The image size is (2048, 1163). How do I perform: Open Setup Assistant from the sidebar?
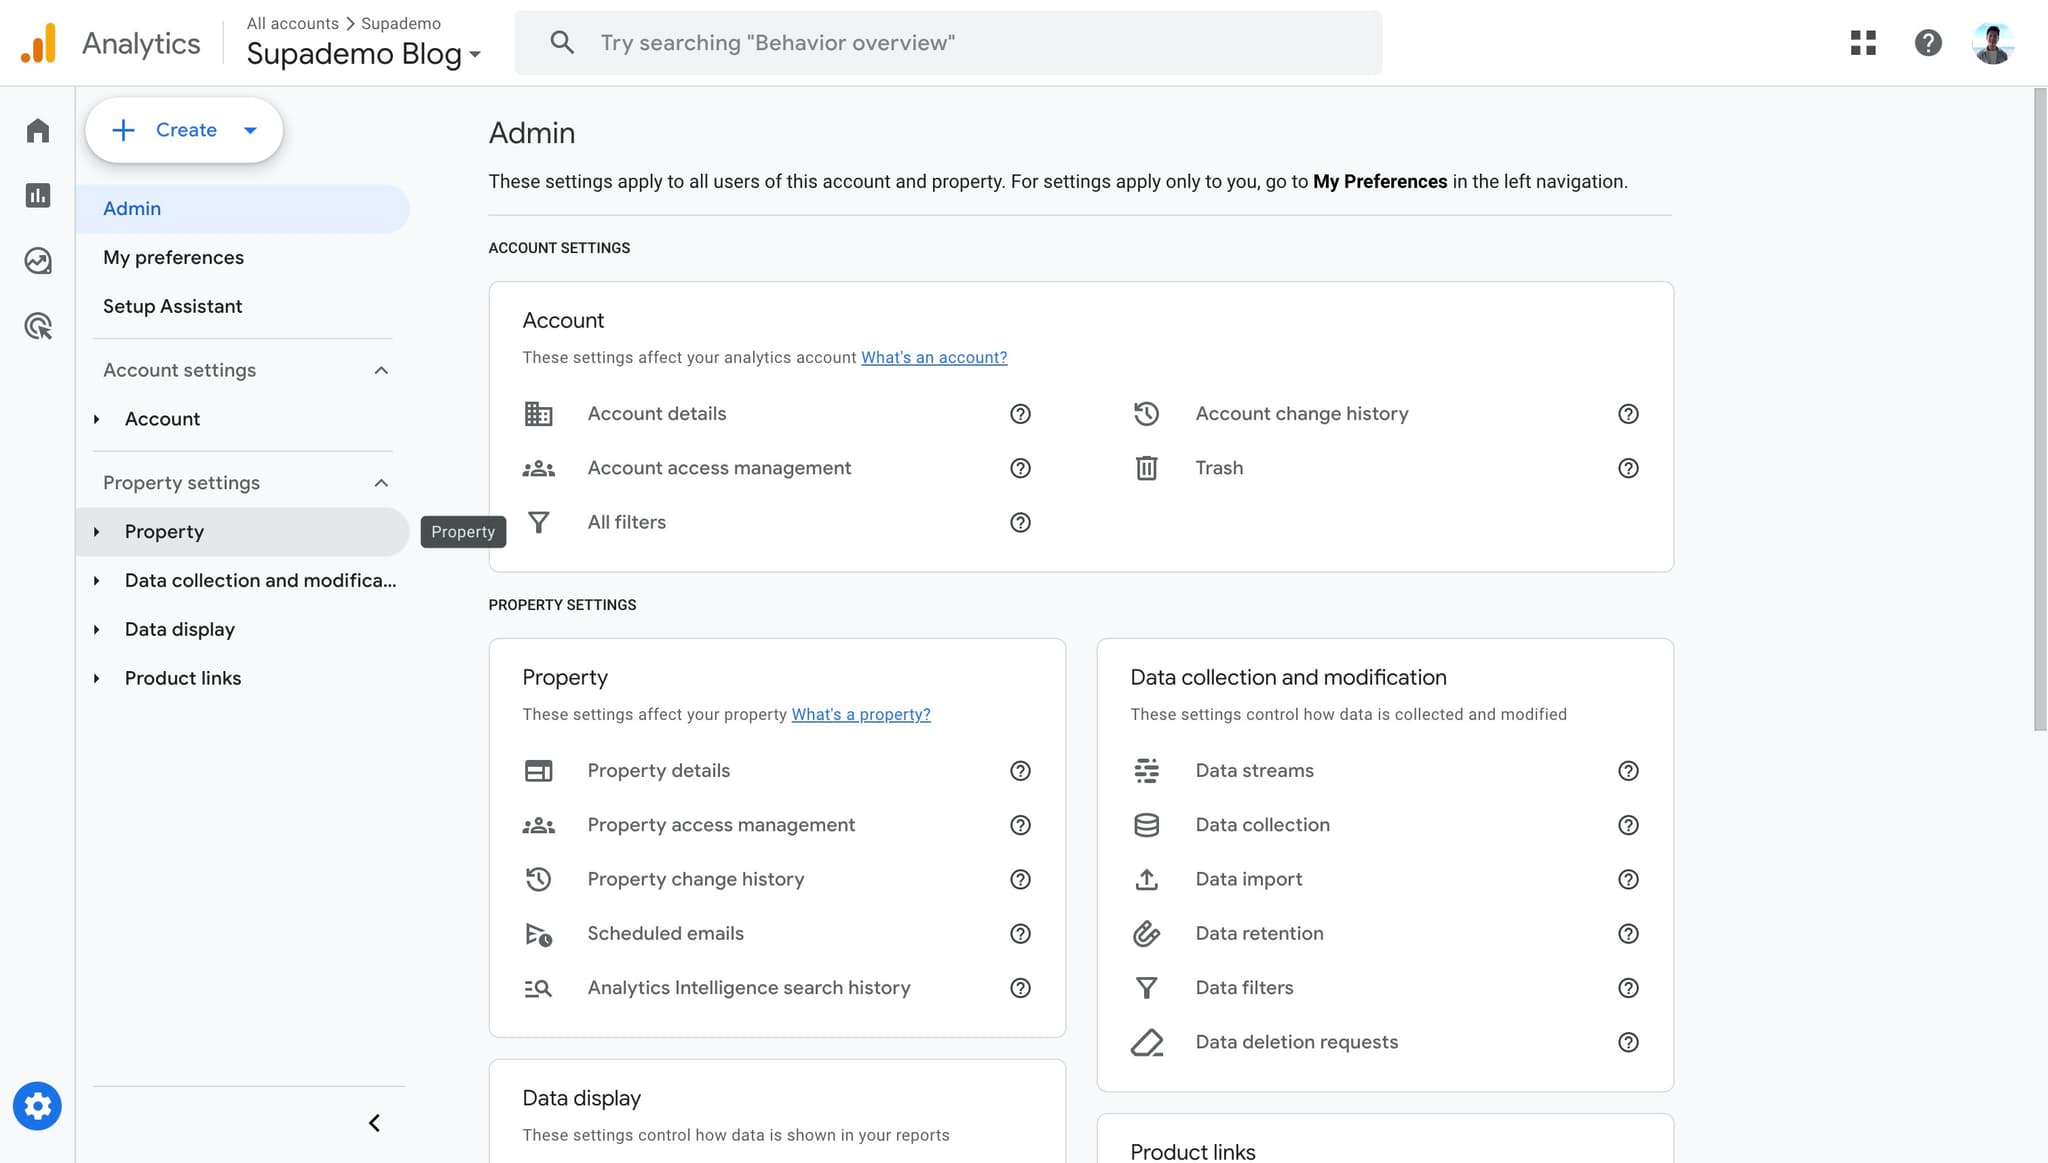click(172, 306)
